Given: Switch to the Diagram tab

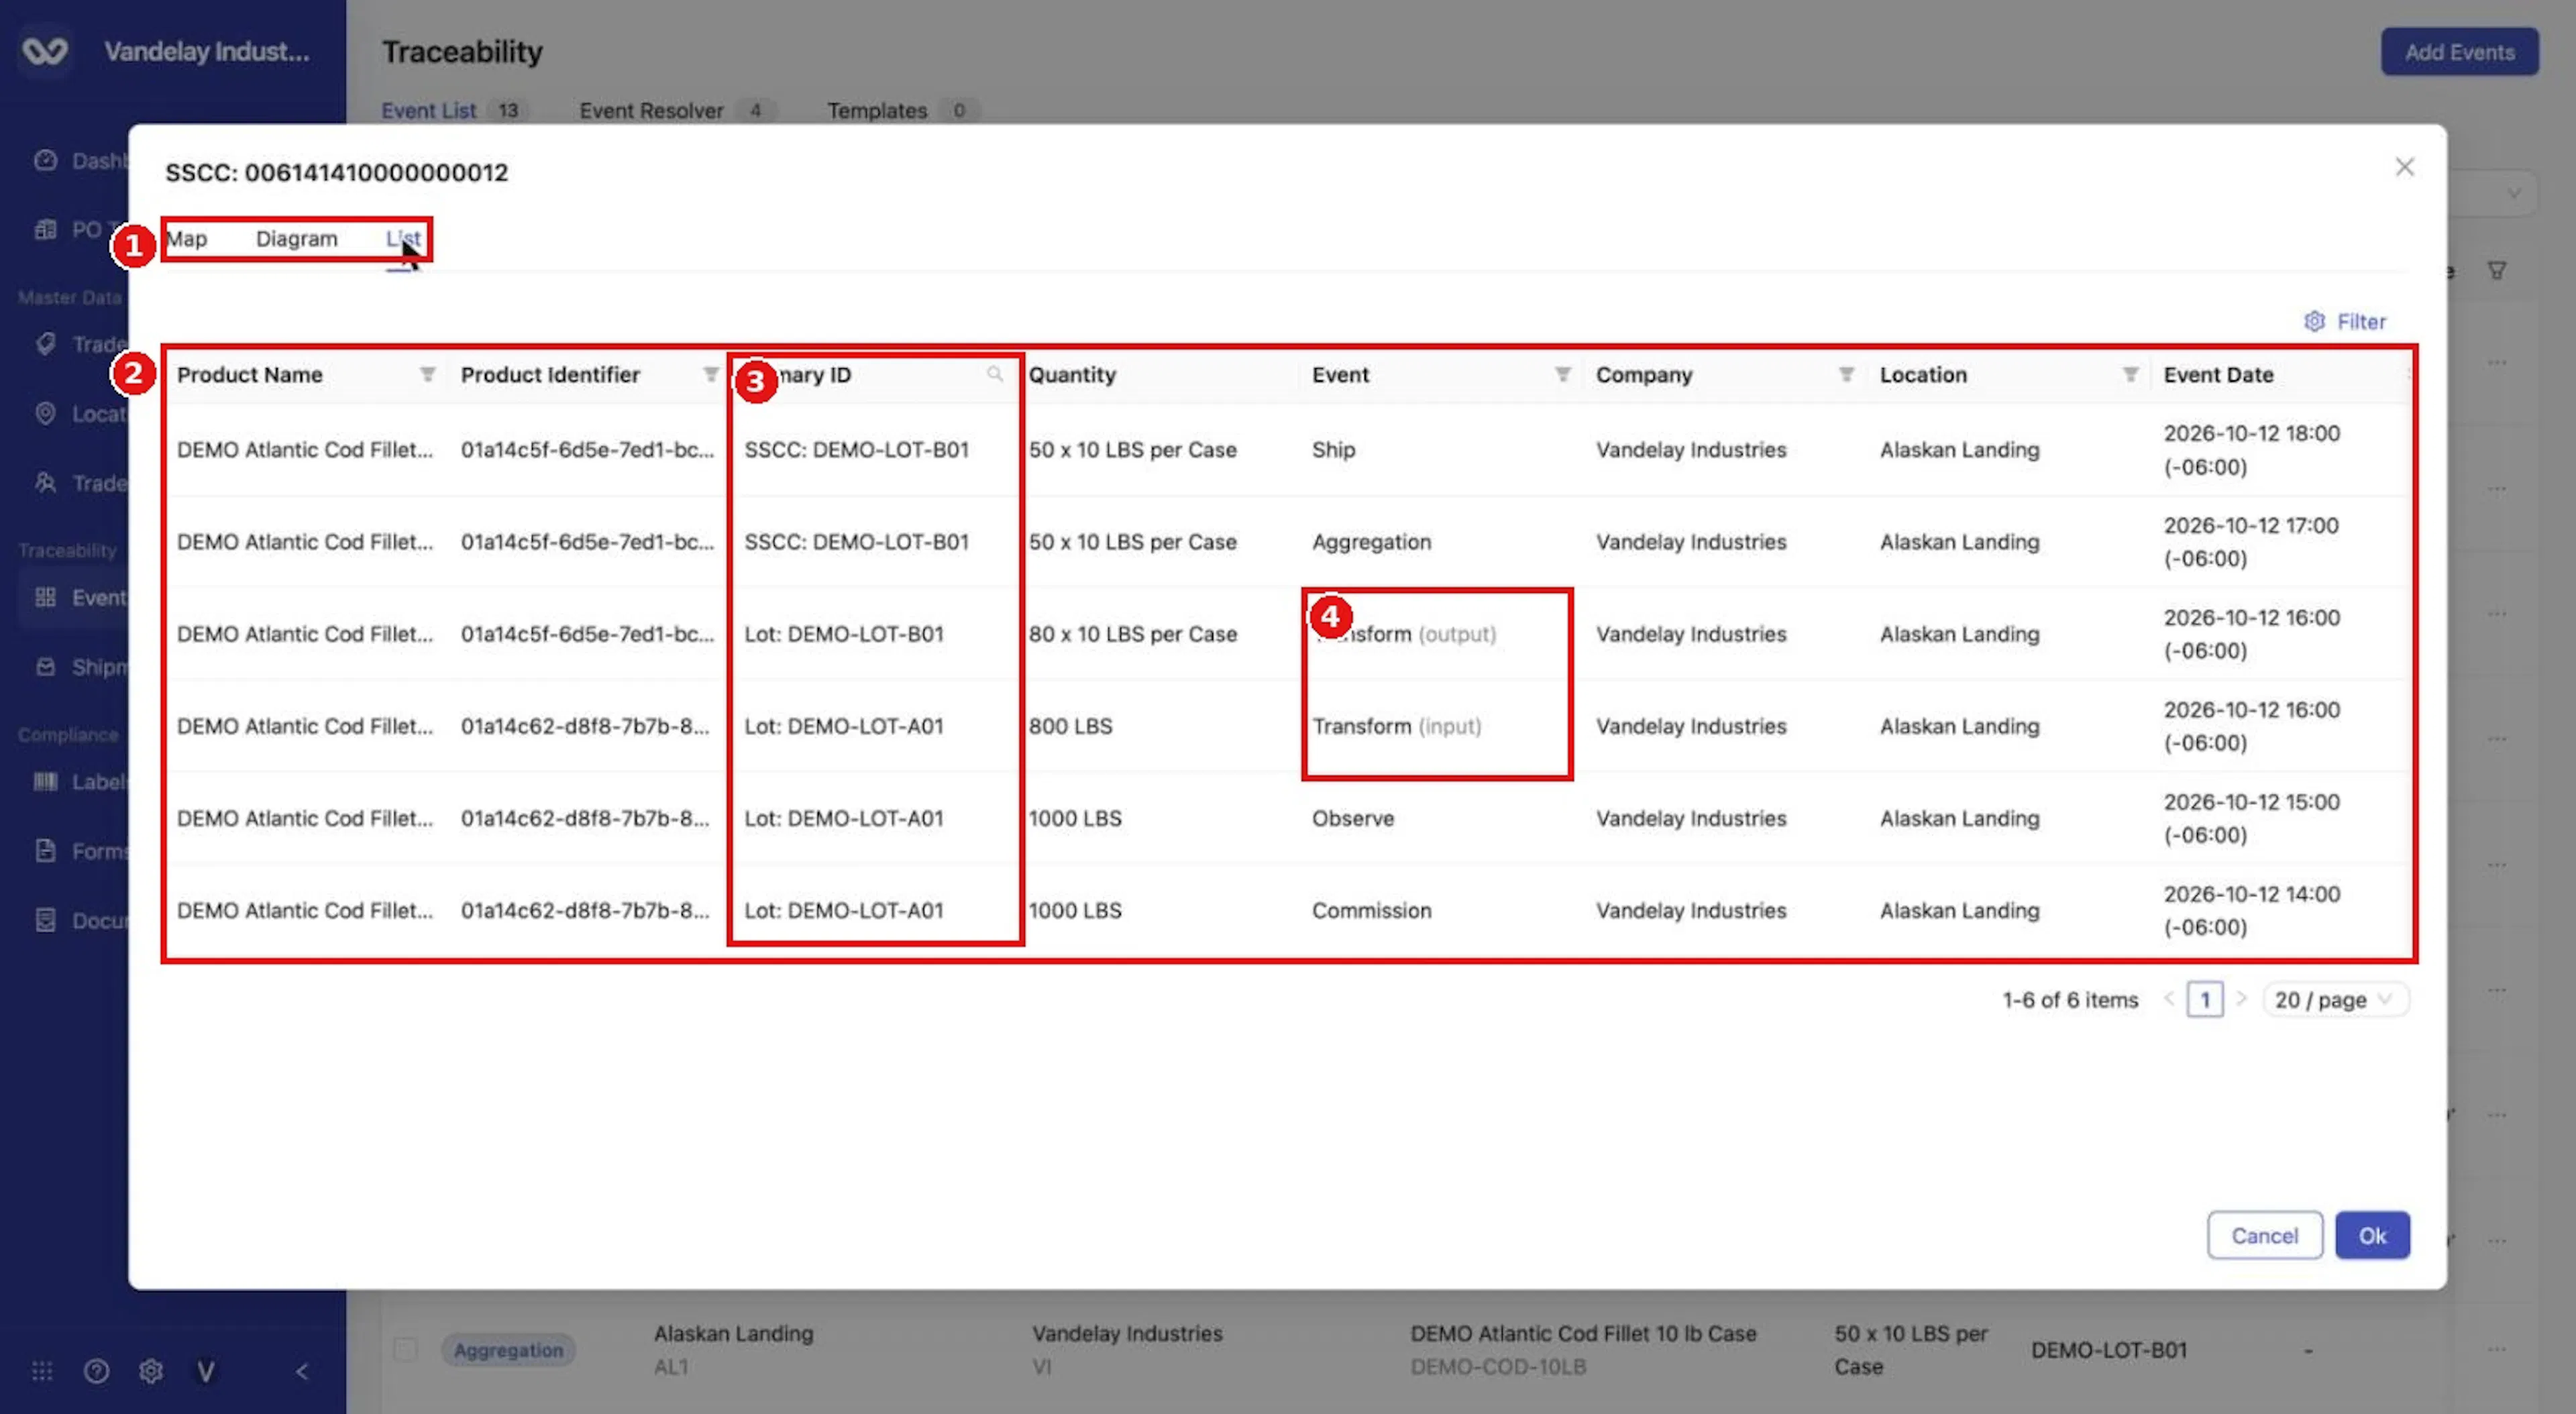Looking at the screenshot, I should pos(296,239).
